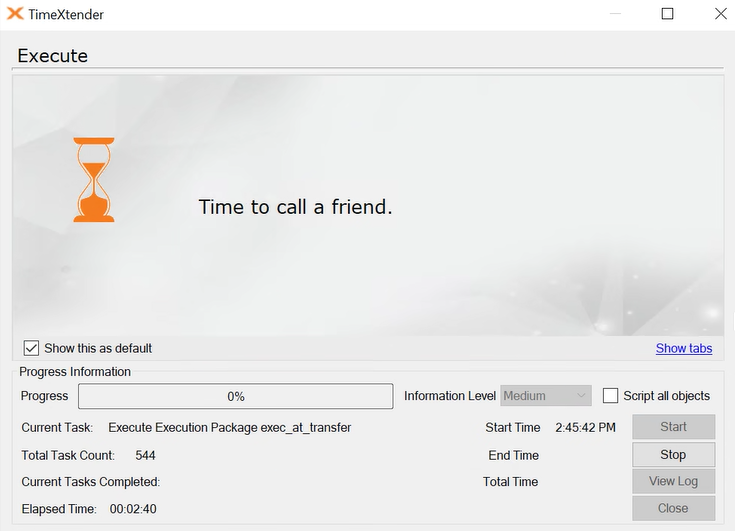Image resolution: width=735 pixels, height=531 pixels.
Task: Select the 'Time to call a friend.' message
Action: tap(295, 207)
